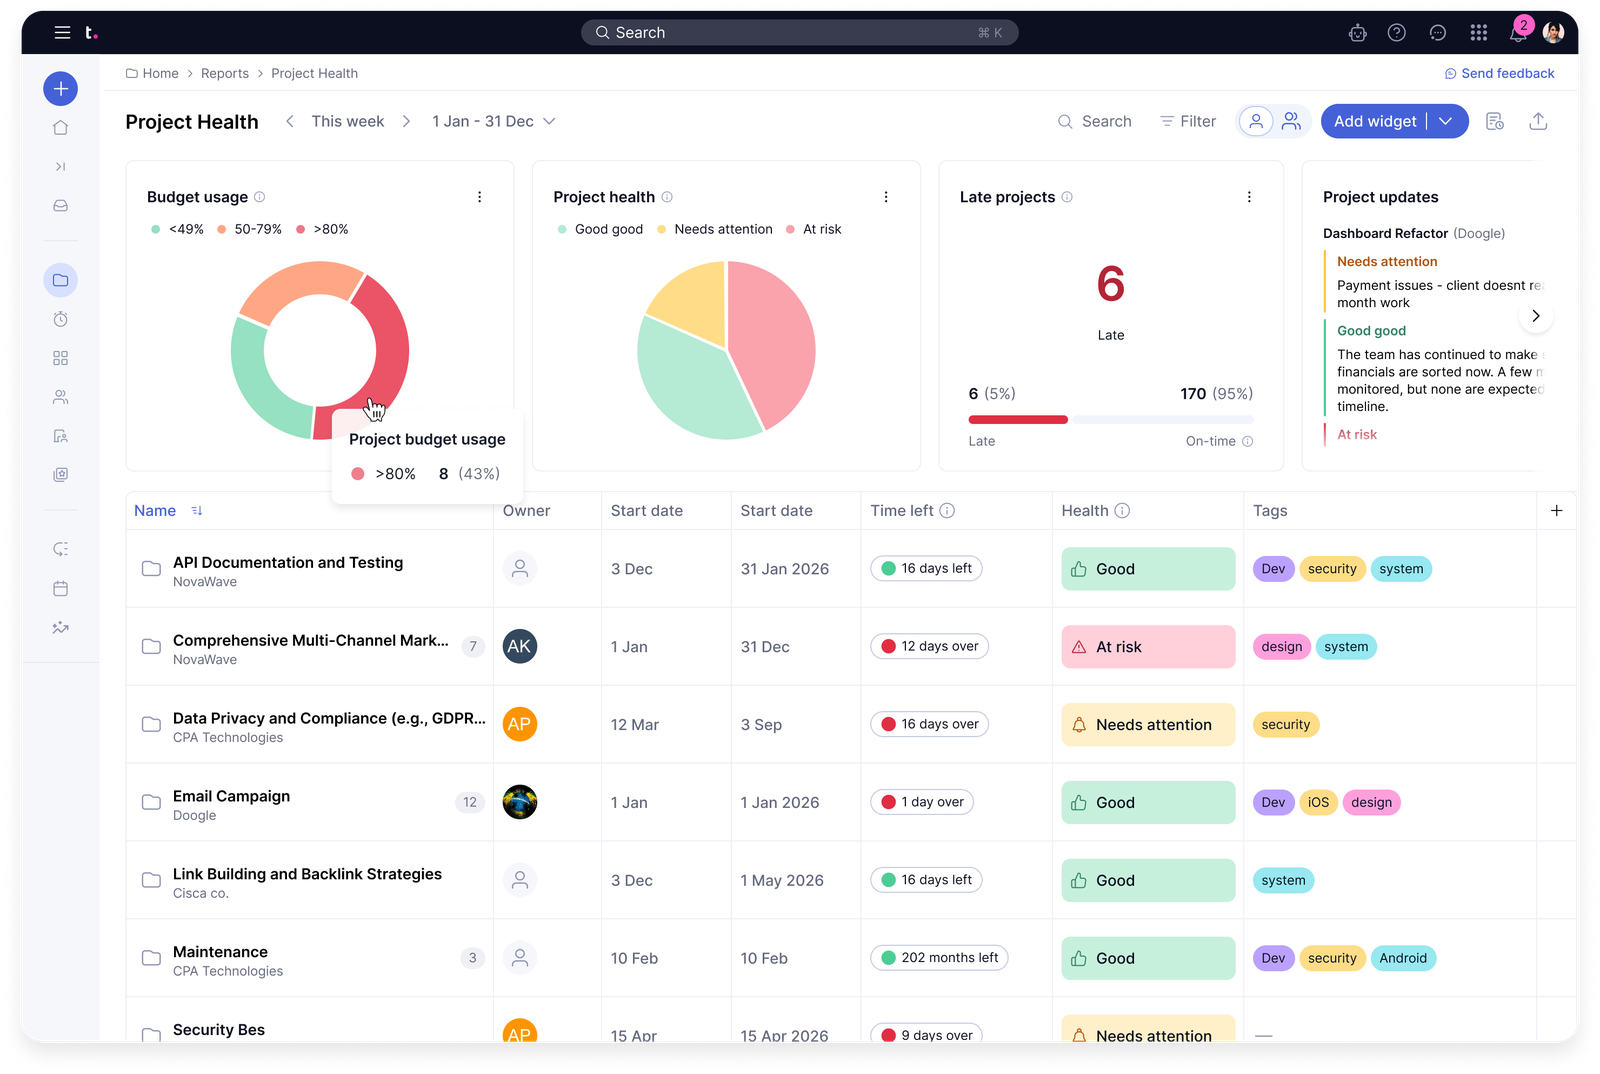Click the help question mark icon
The image size is (1600, 1074).
pyautogui.click(x=1397, y=33)
